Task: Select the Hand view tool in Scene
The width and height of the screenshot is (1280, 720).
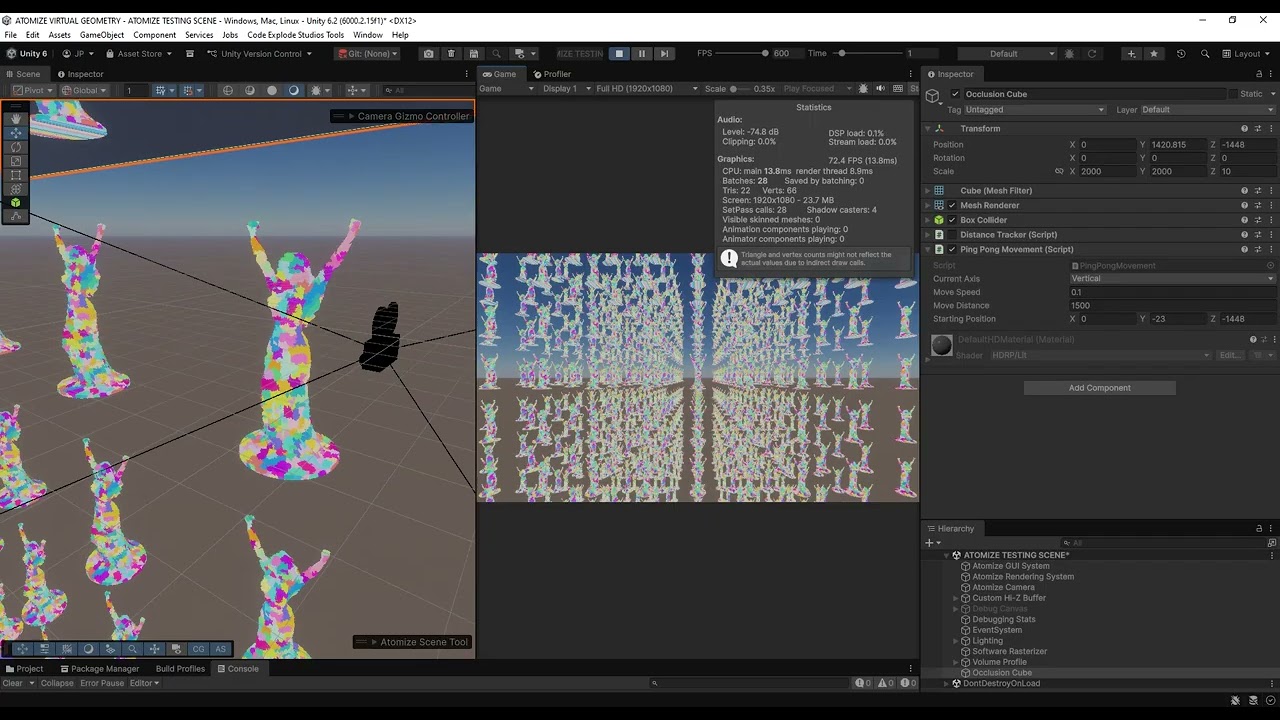Action: (15, 119)
